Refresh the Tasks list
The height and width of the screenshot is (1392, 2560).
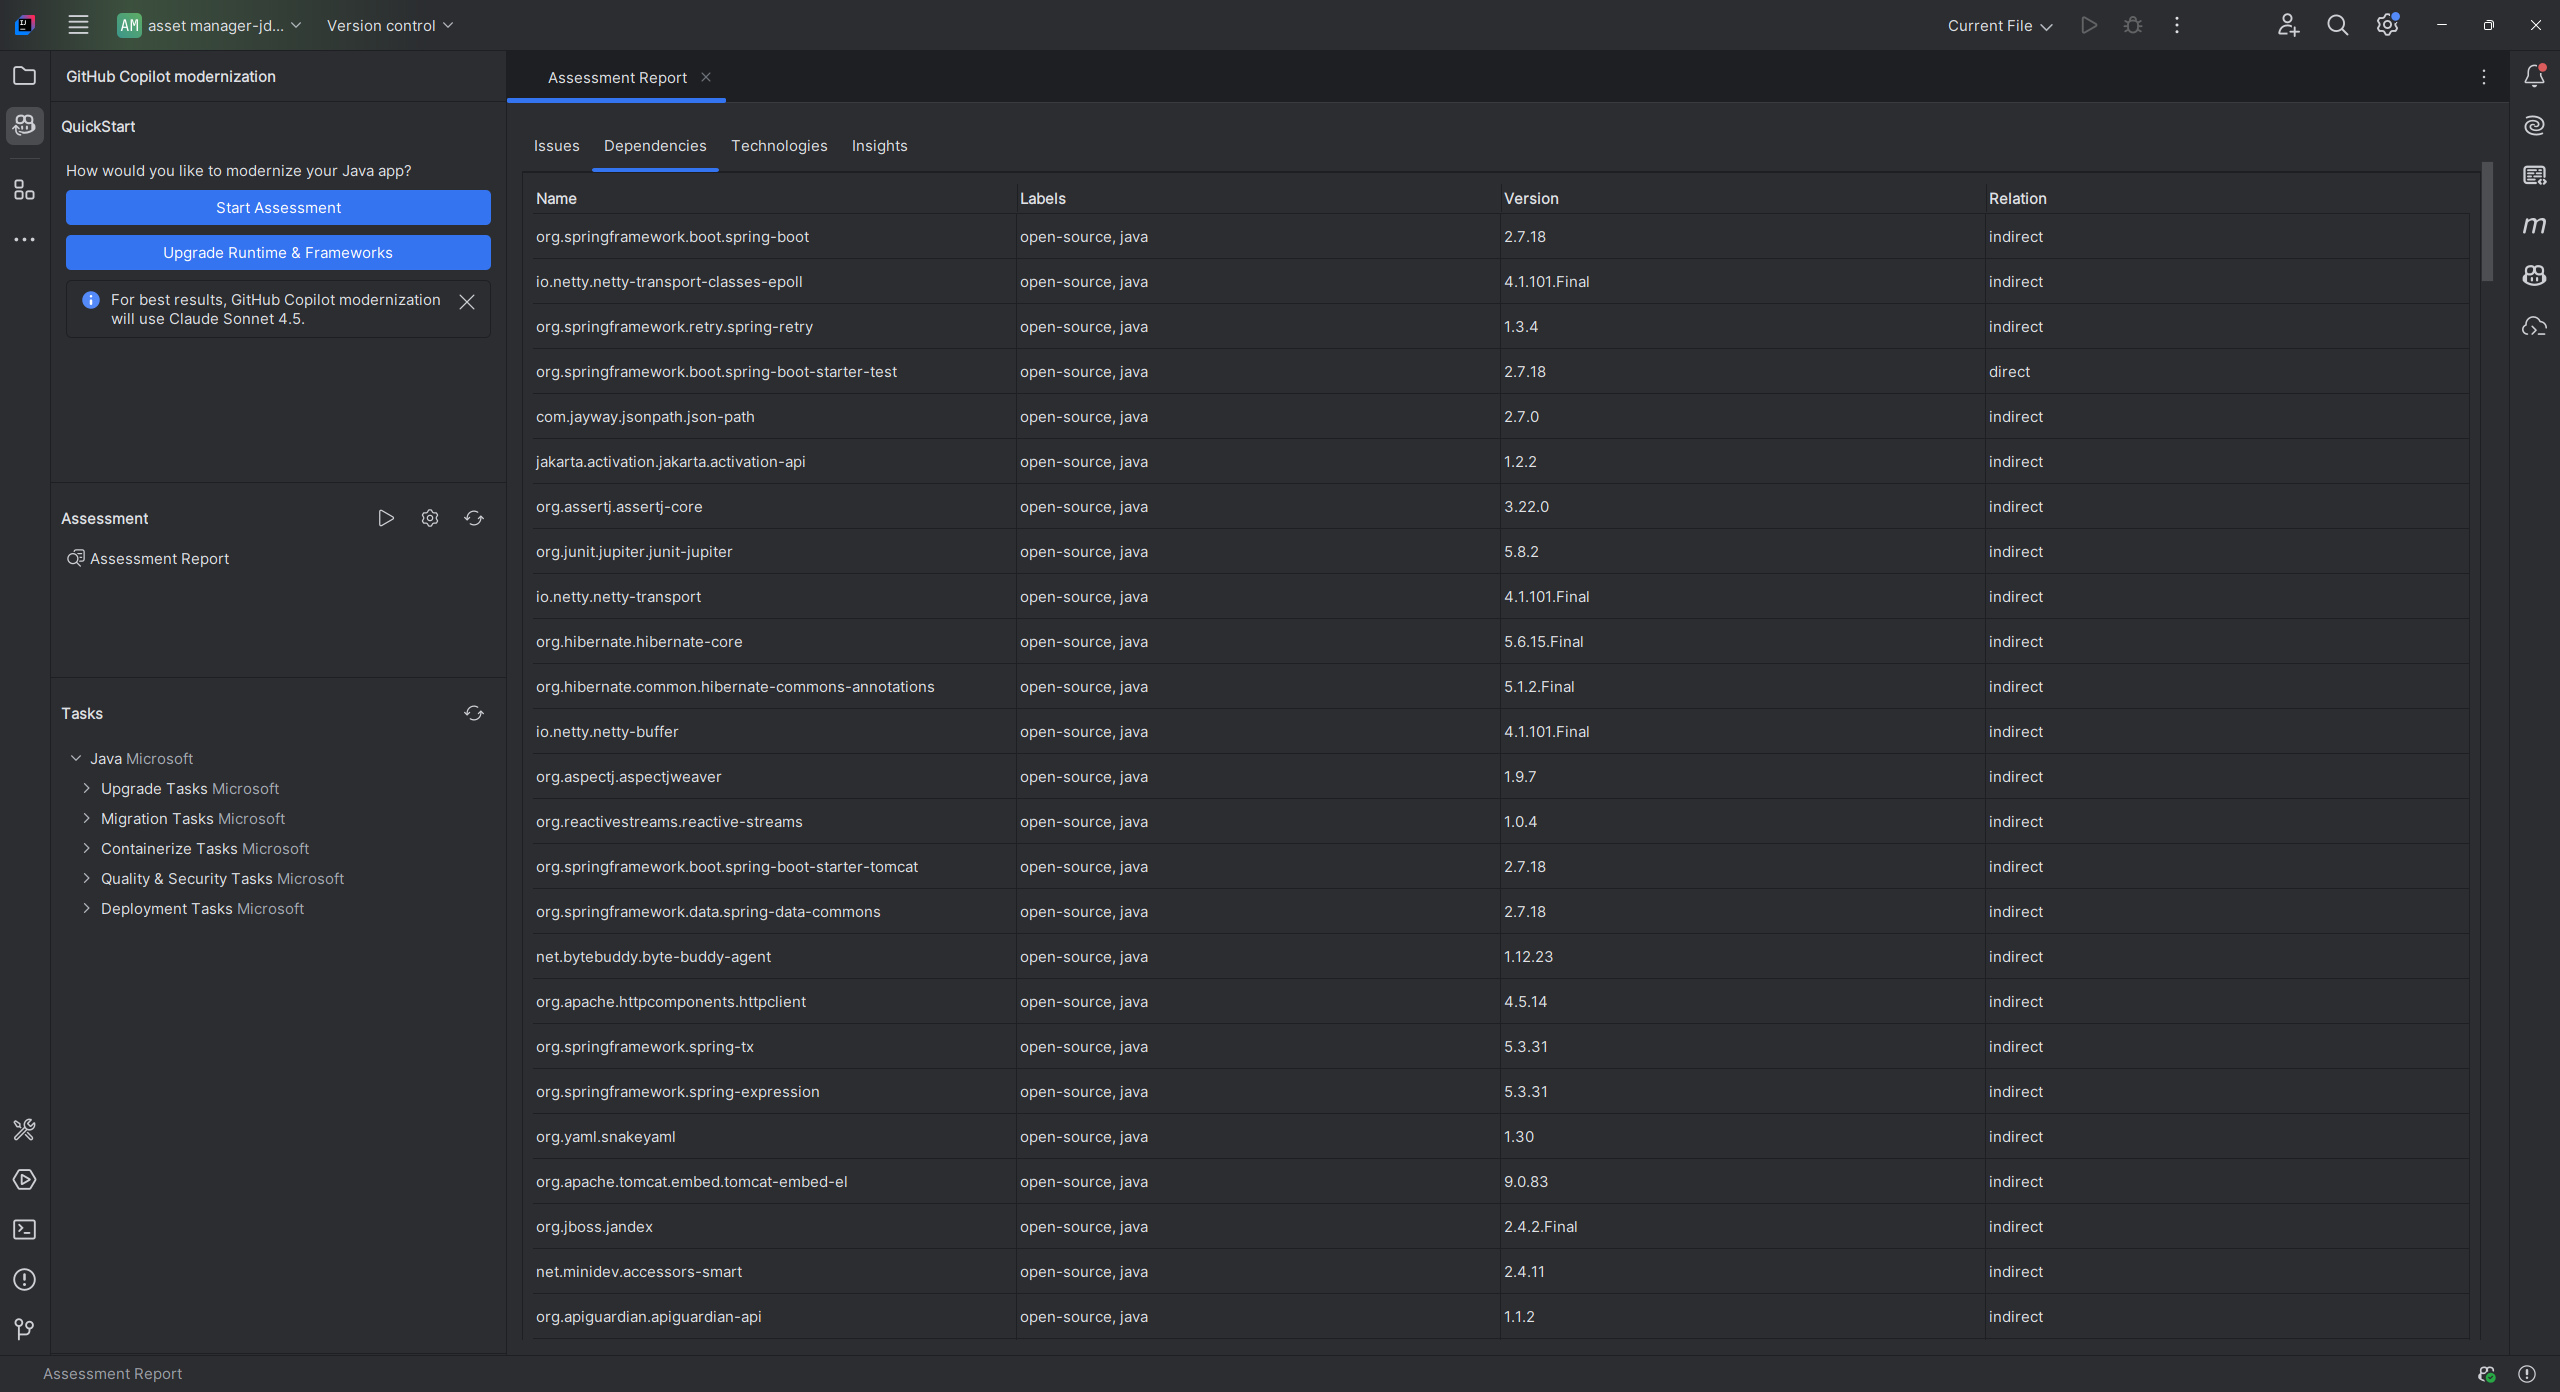coord(473,713)
